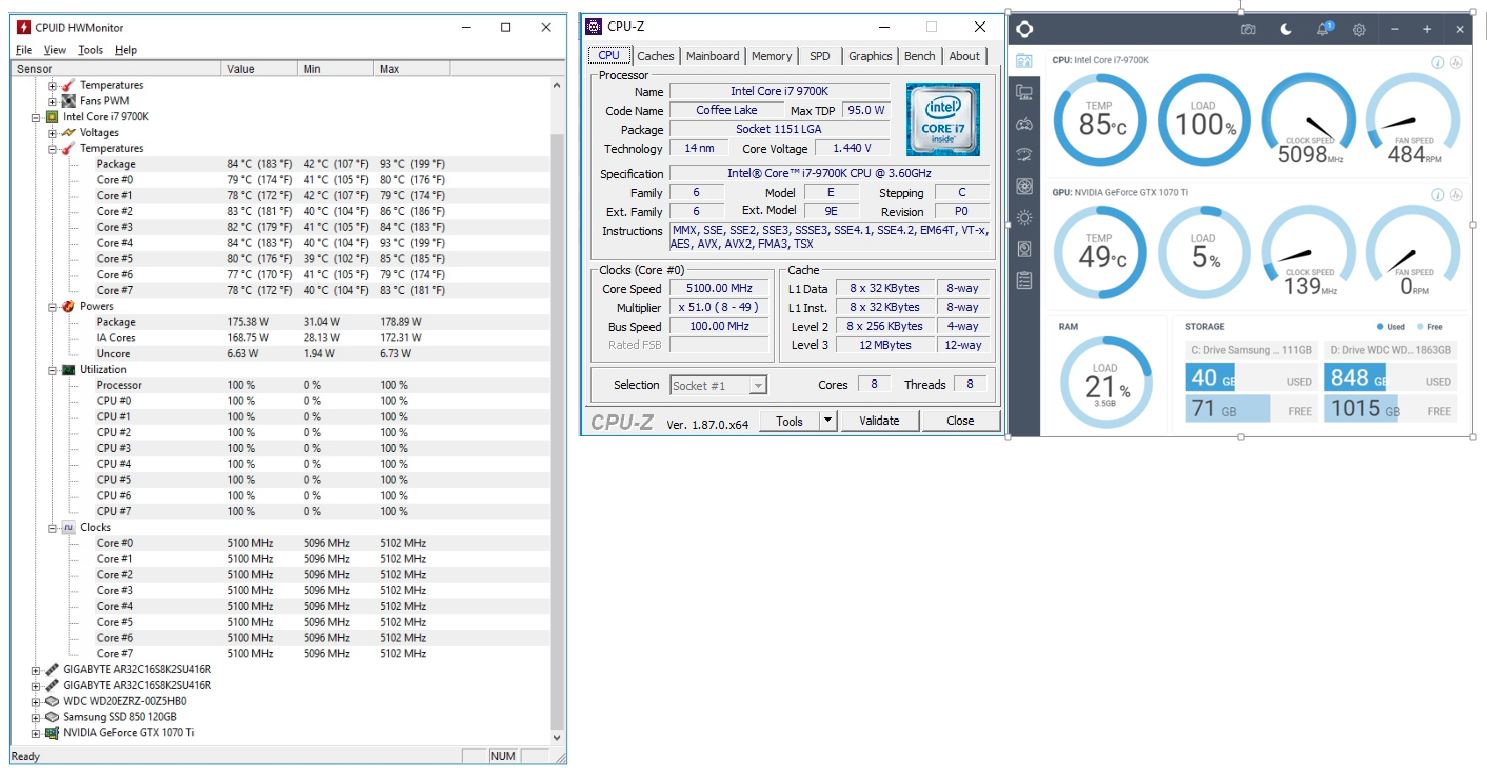
Task: Expand the Voltages tree node
Action: [52, 133]
